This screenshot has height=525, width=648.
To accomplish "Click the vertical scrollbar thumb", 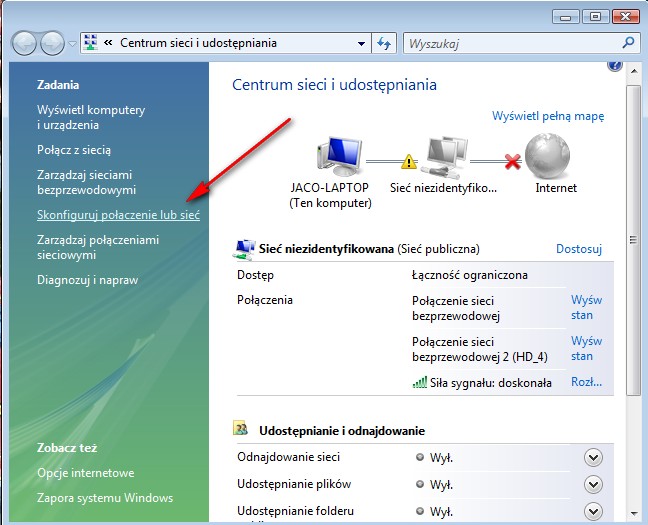I will click(632, 240).
